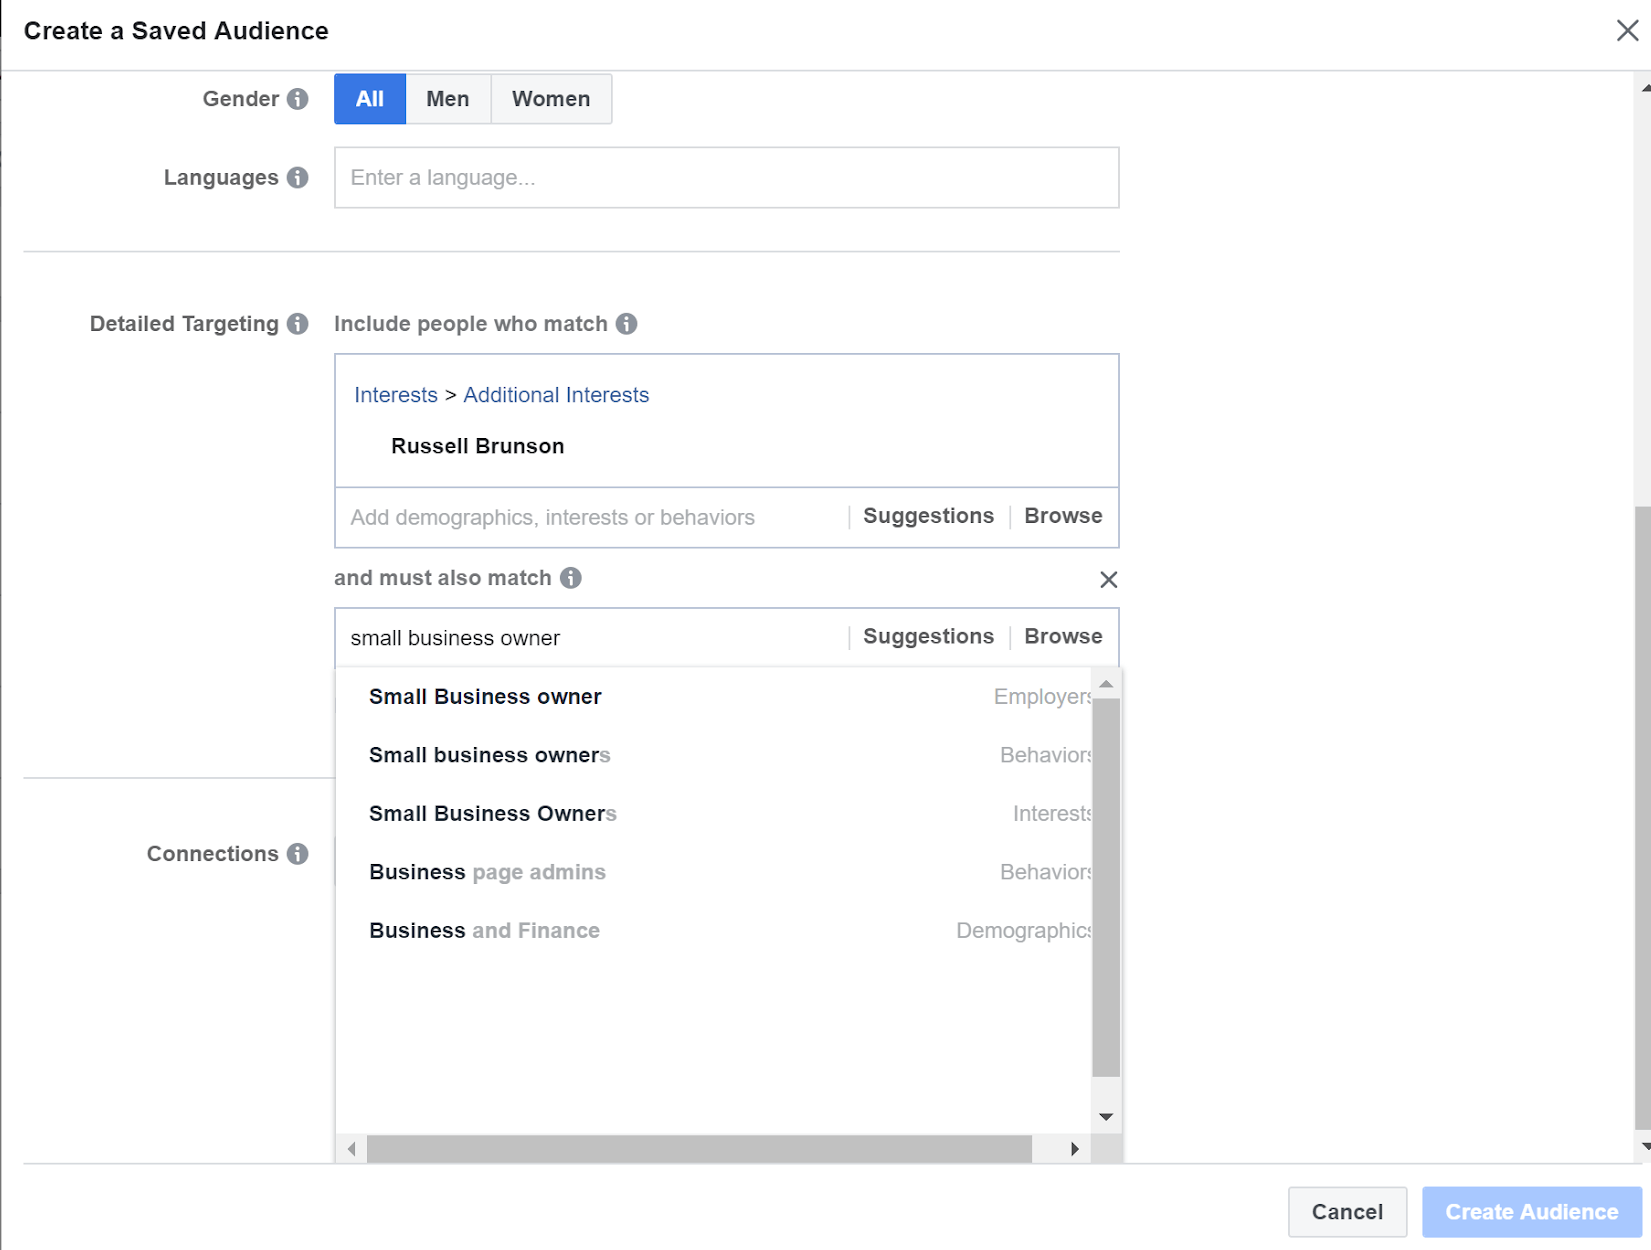Remove the 'and must also match' section
This screenshot has height=1250, width=1651.
(x=1108, y=580)
